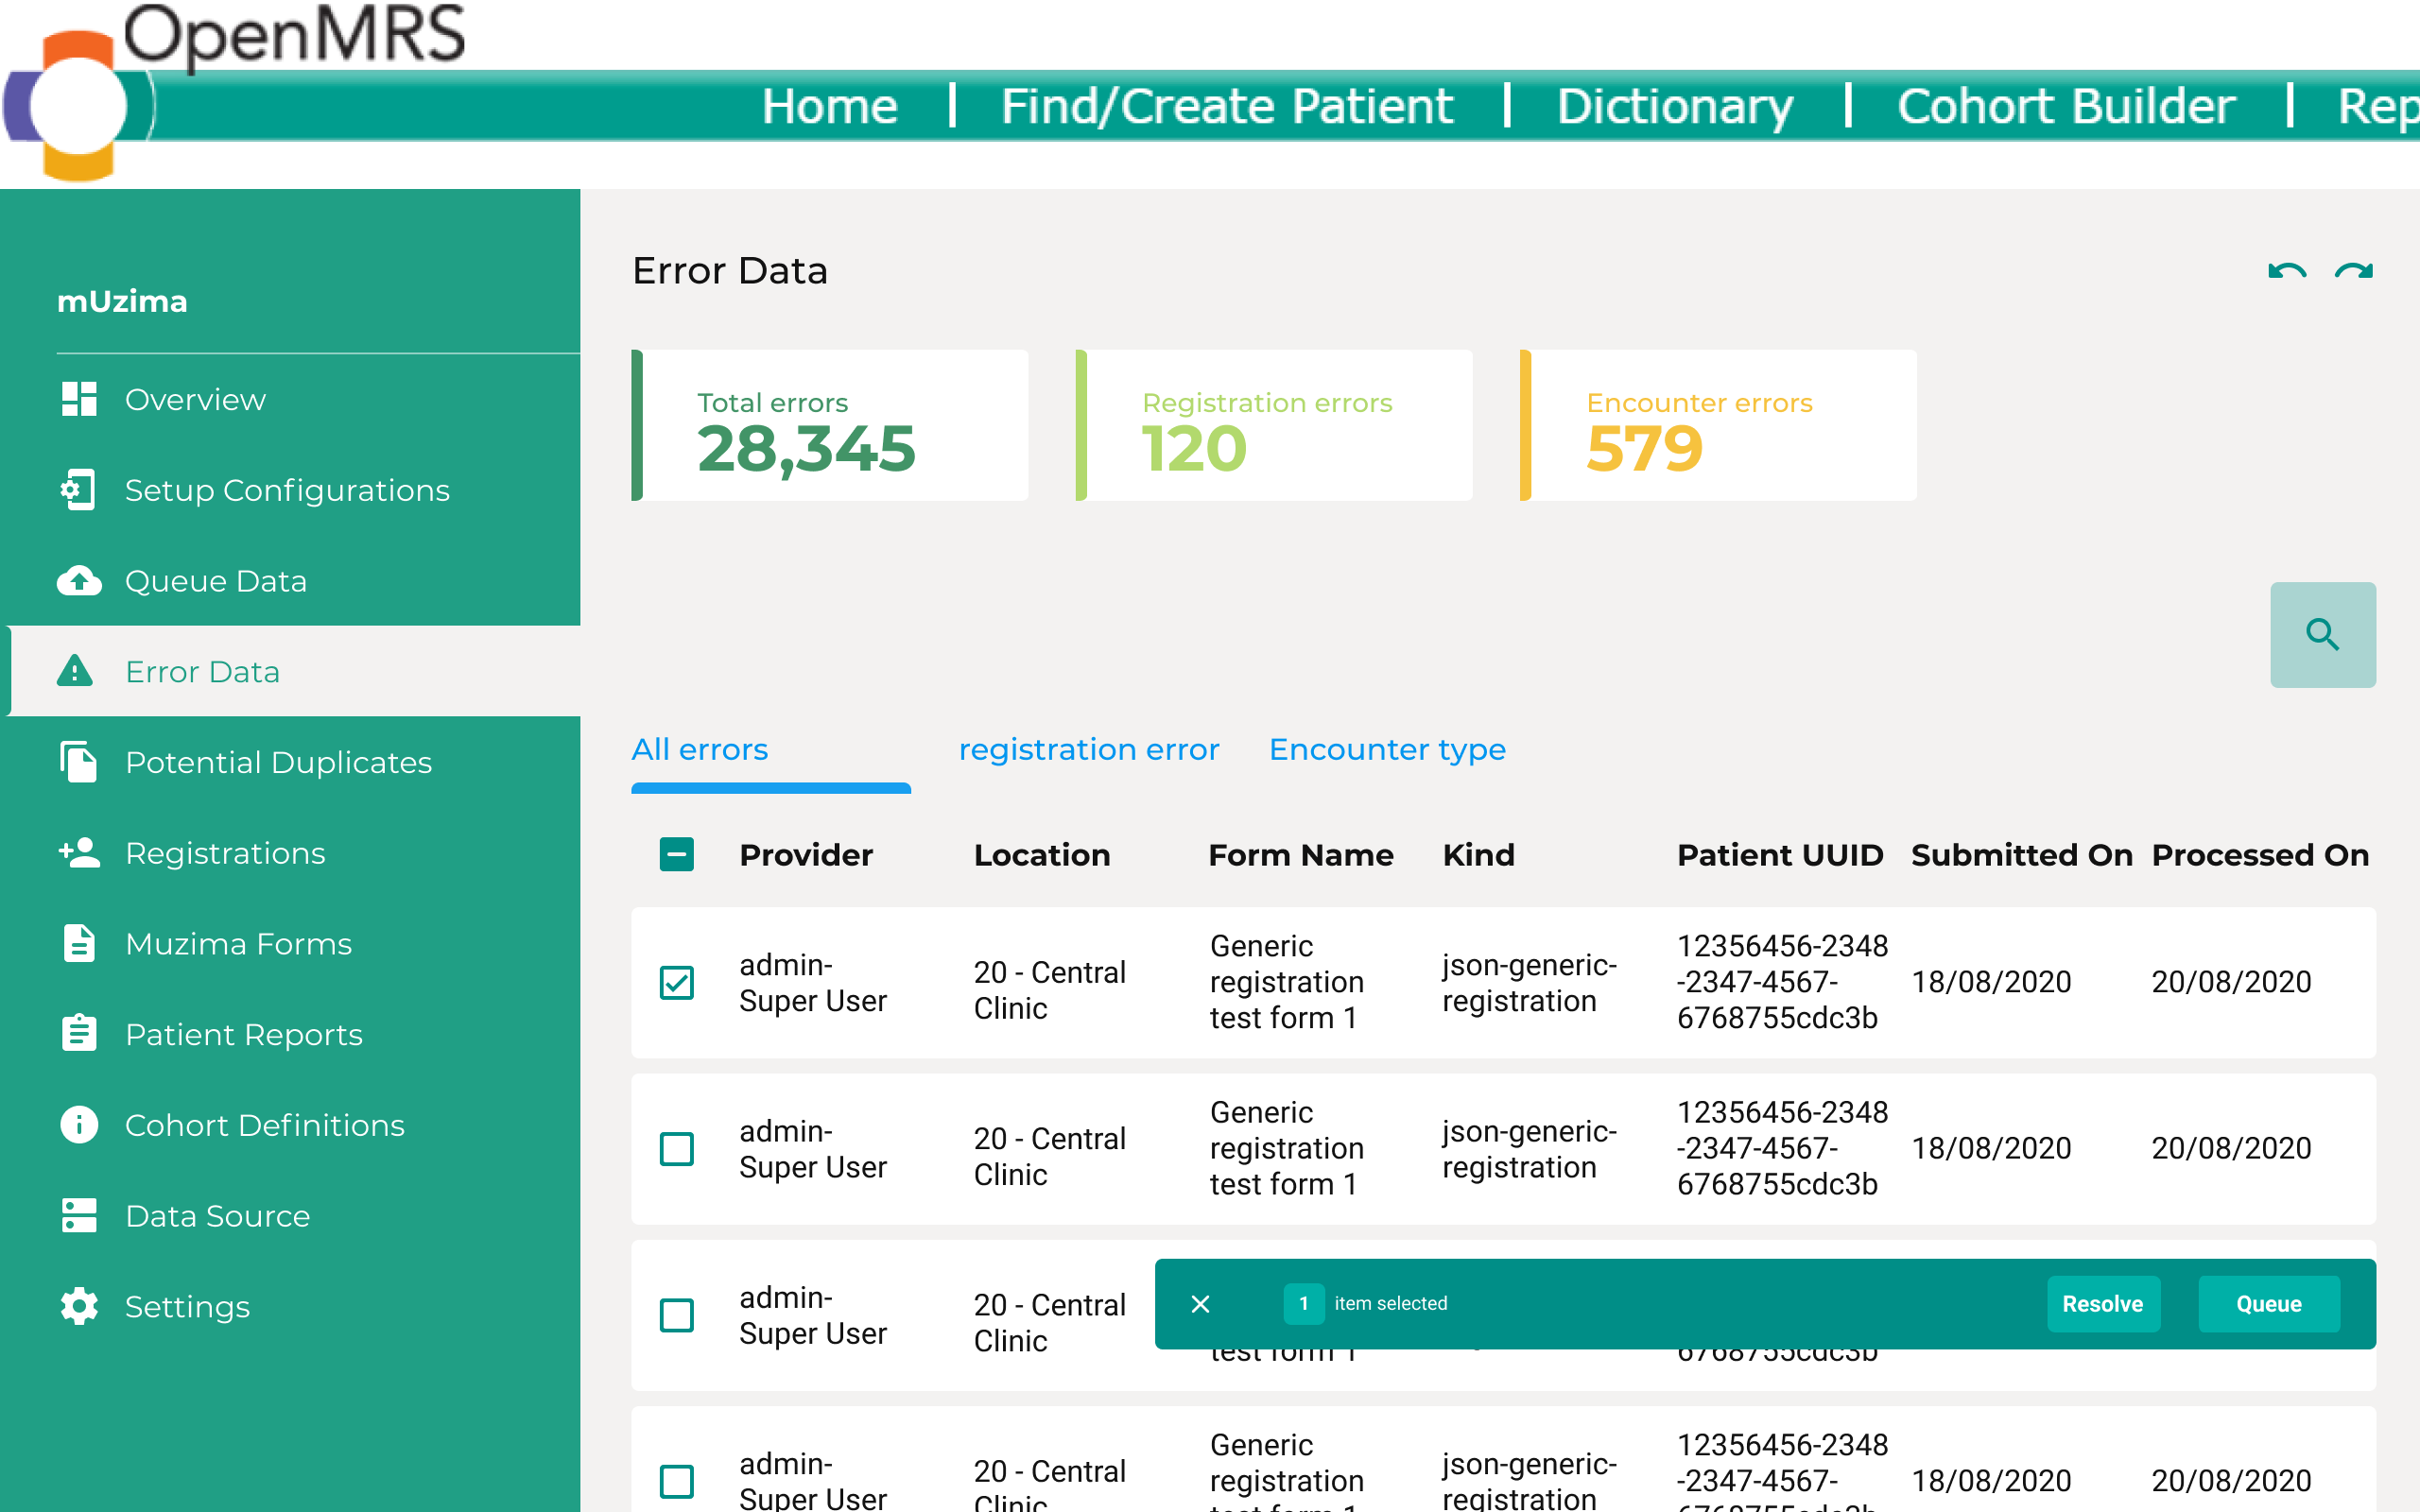This screenshot has height=1512, width=2420.
Task: Click the '1 item selected' count label
Action: 1366,1304
